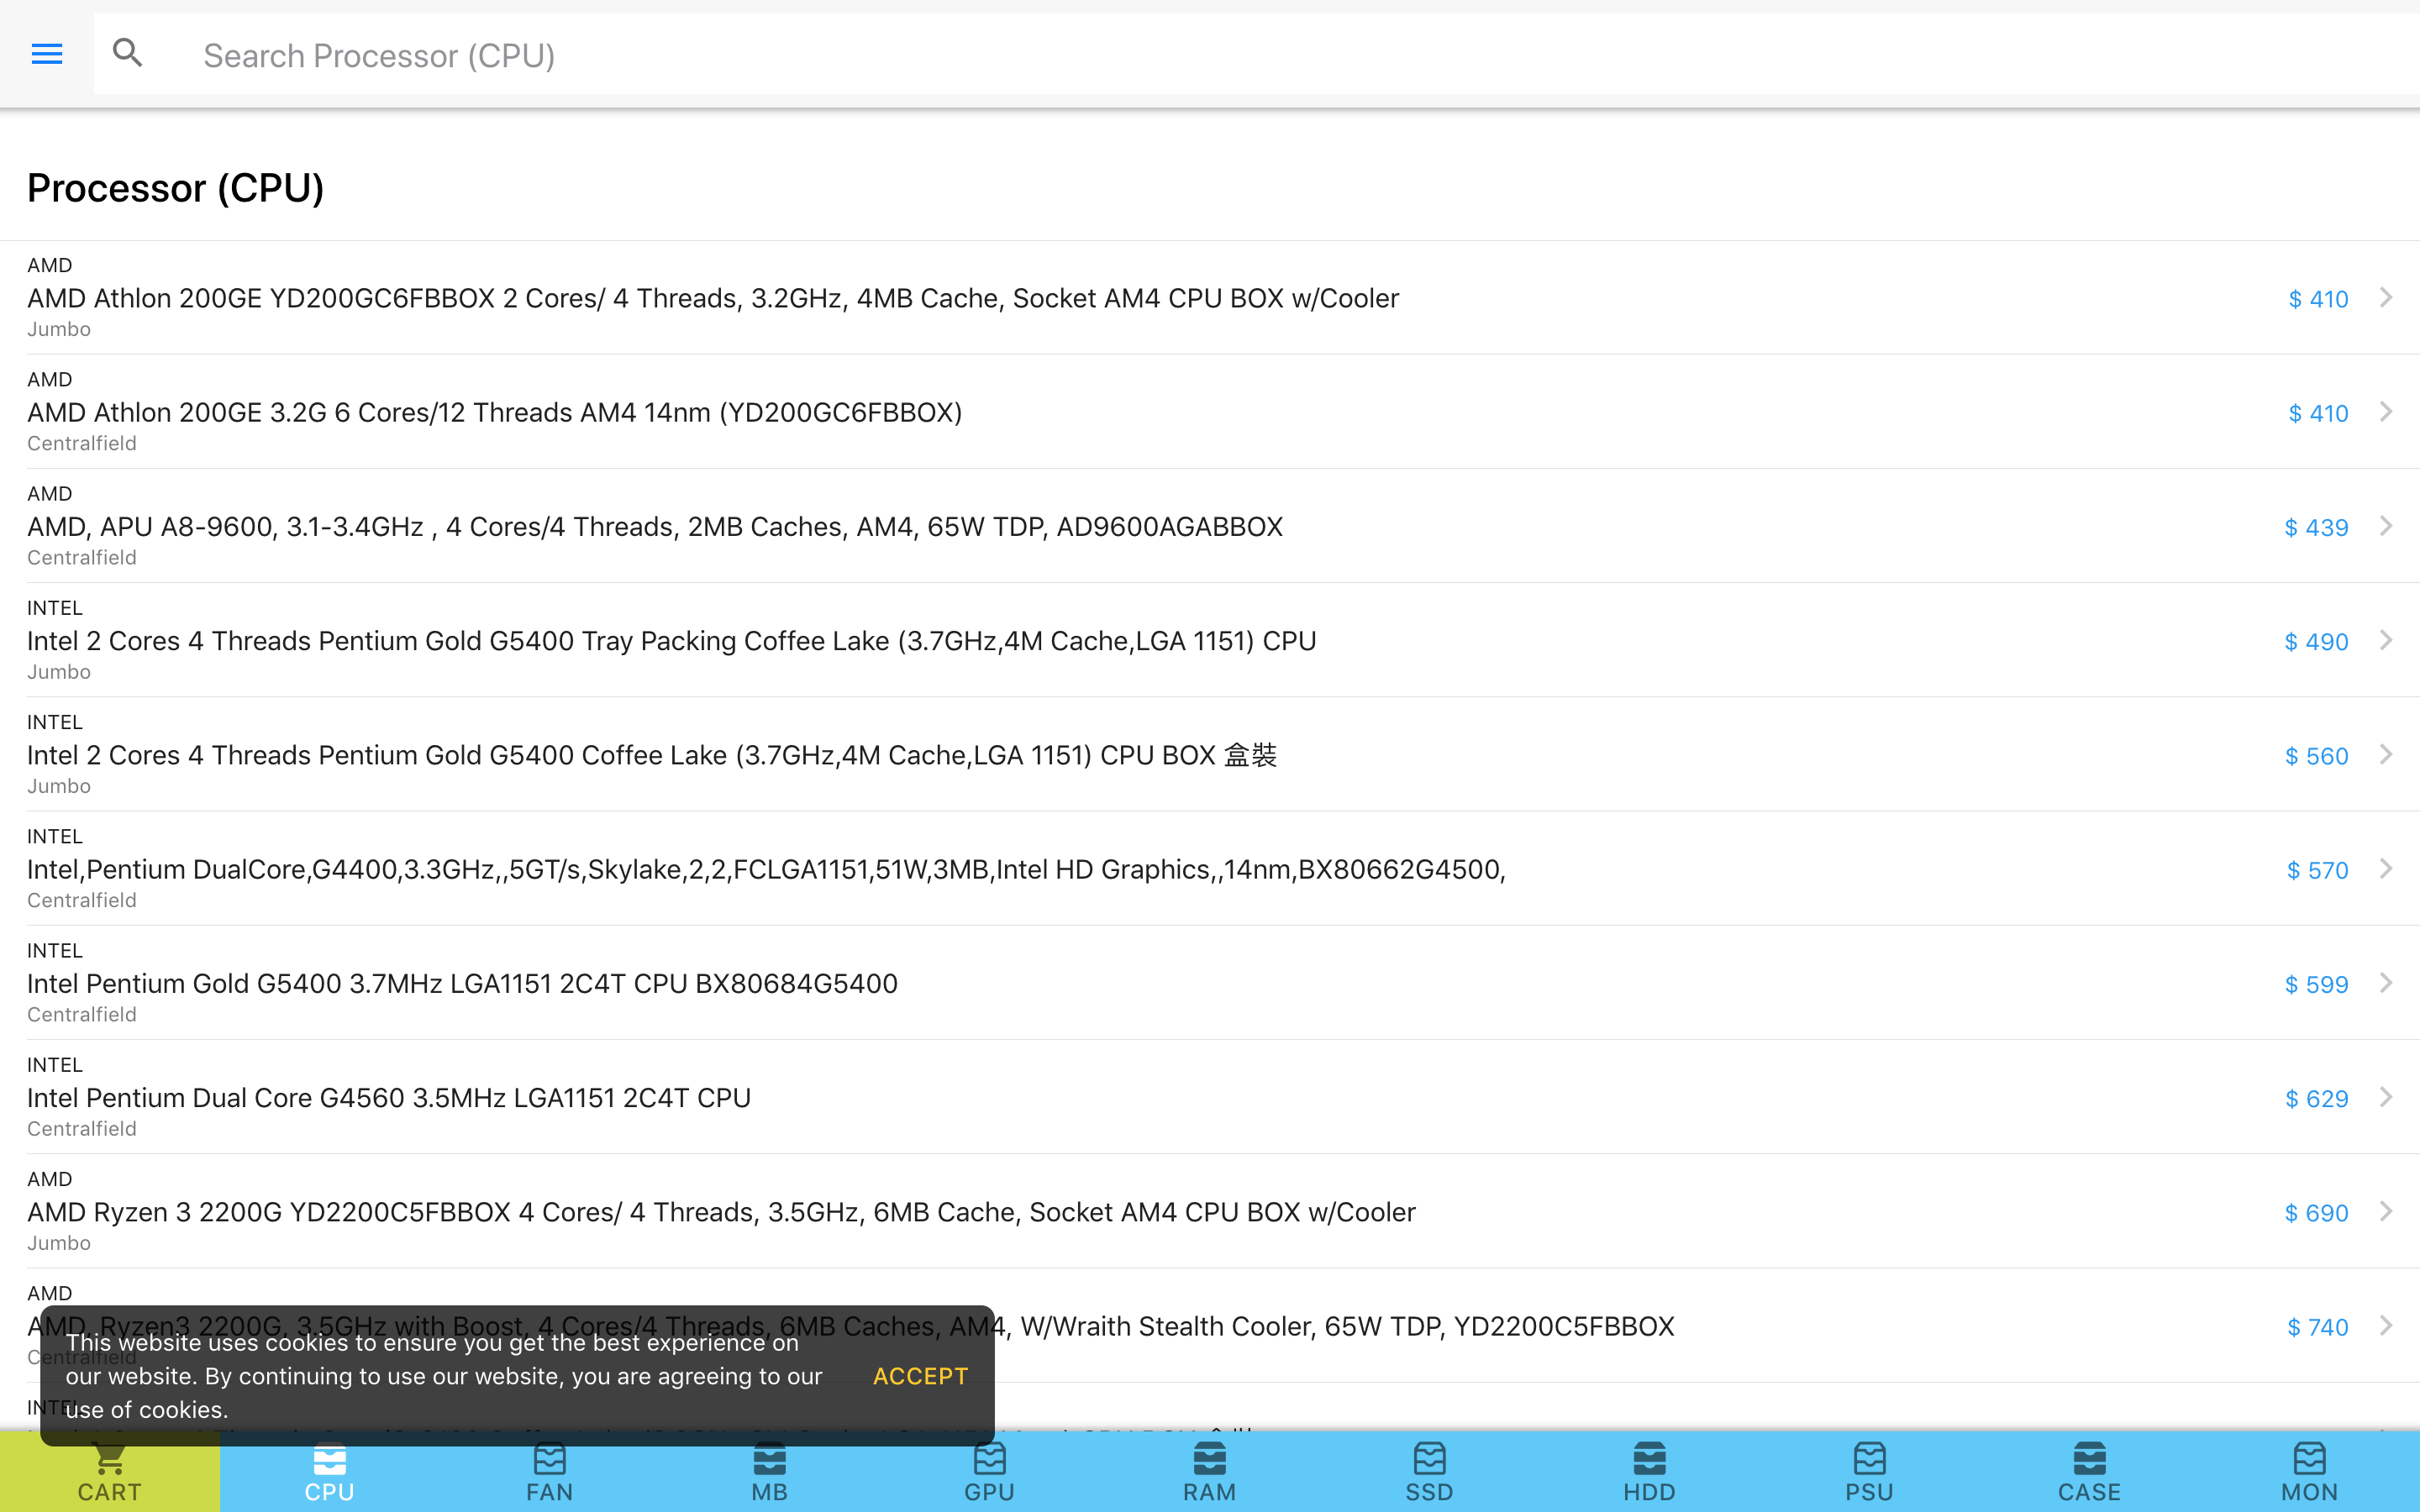Open Pentium Gold G5400 CPU BOX 盒裝 listing

1210,755
